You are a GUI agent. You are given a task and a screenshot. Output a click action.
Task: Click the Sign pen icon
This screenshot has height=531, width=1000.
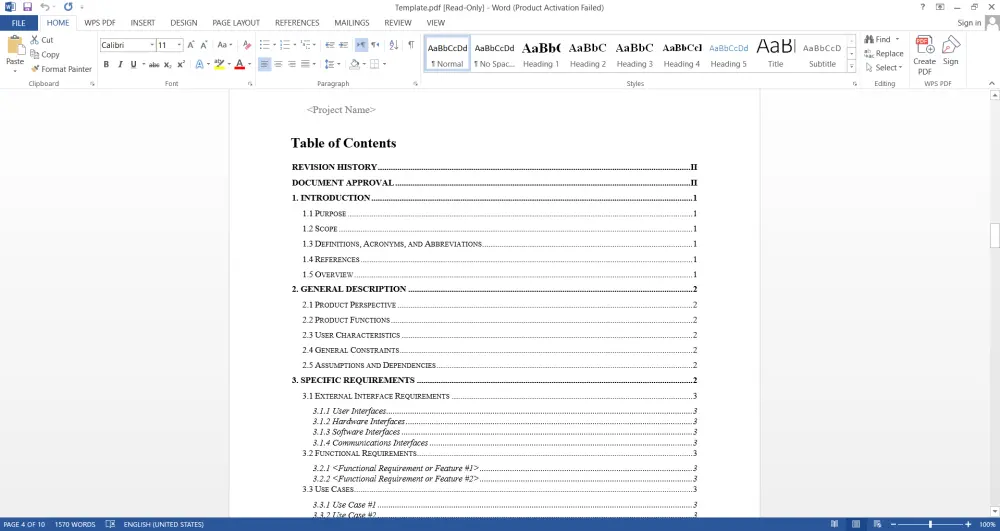click(x=951, y=46)
